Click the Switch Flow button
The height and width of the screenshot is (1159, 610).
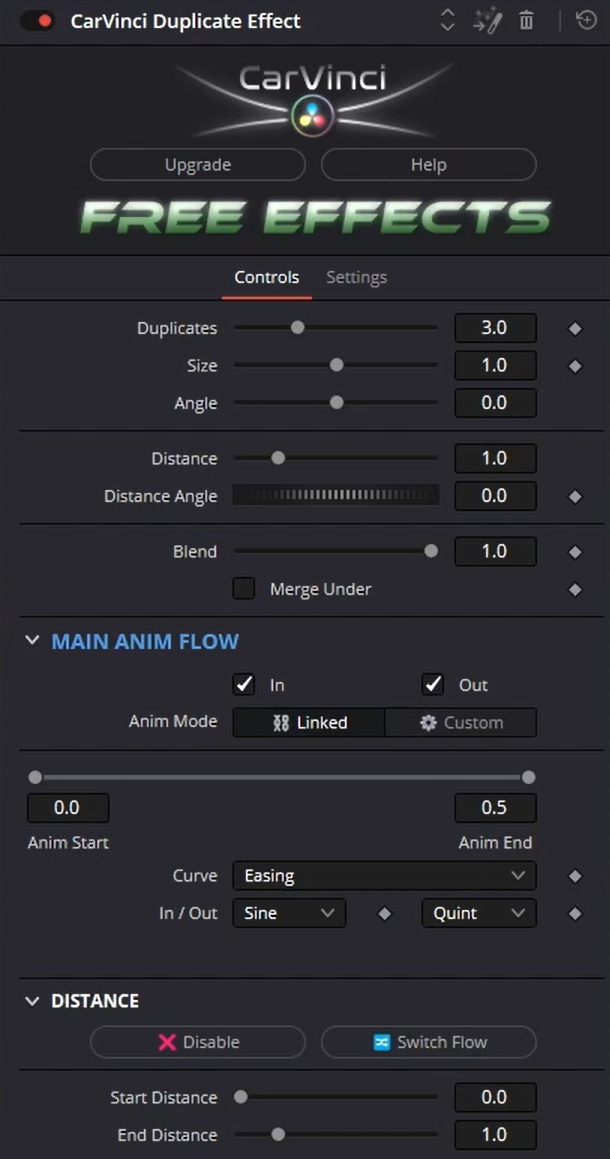point(429,1042)
